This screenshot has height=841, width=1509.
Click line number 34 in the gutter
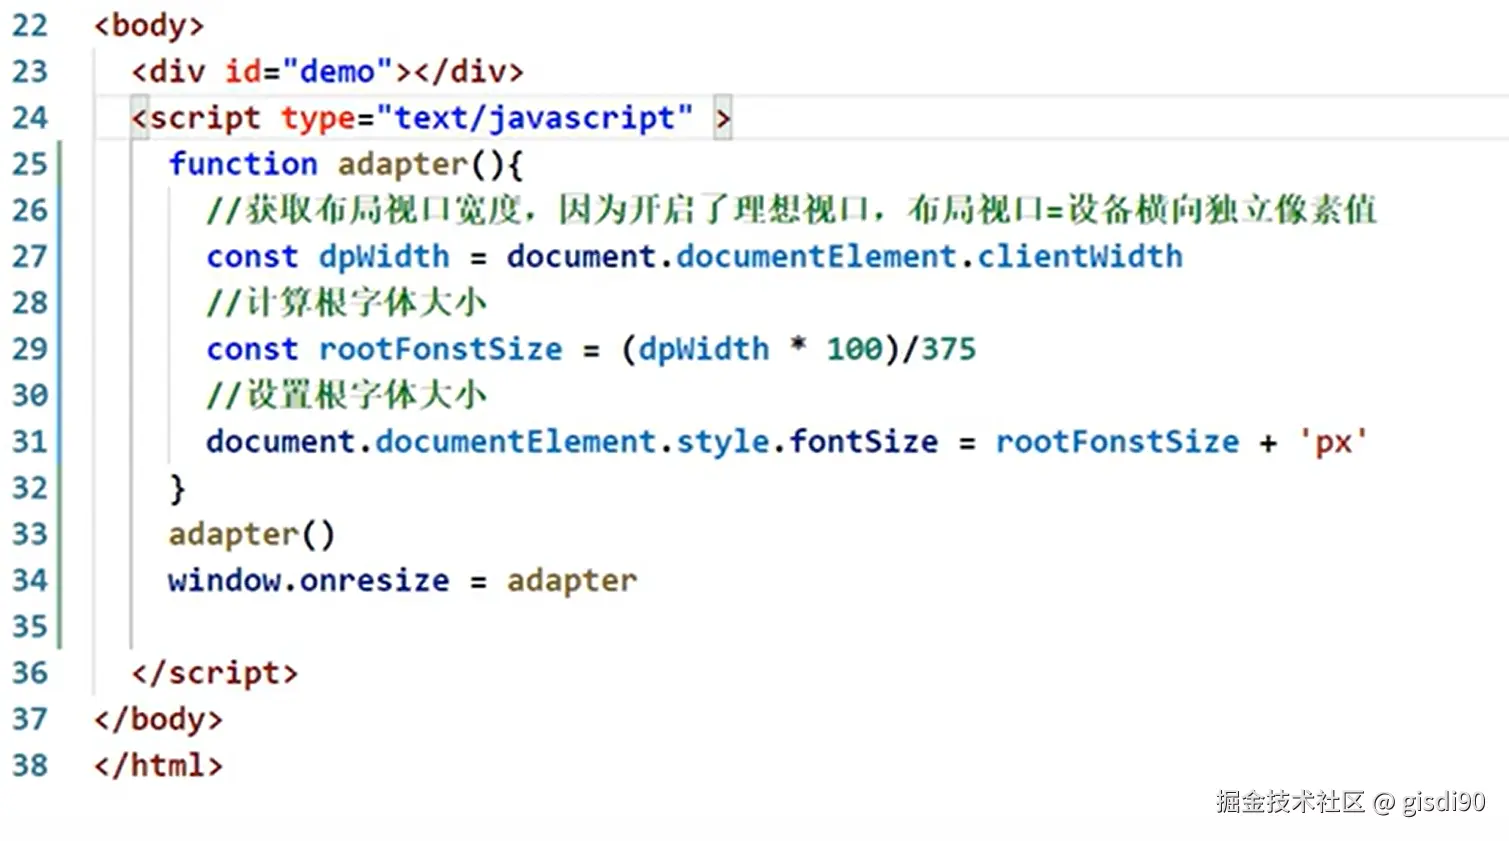click(30, 580)
